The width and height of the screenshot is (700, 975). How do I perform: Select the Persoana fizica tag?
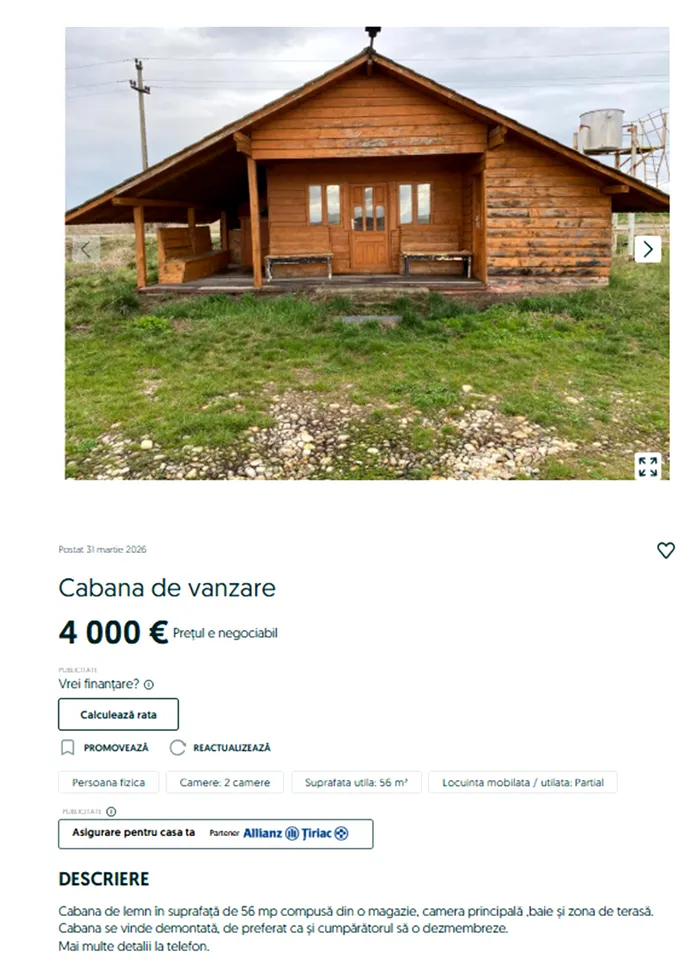pos(108,782)
